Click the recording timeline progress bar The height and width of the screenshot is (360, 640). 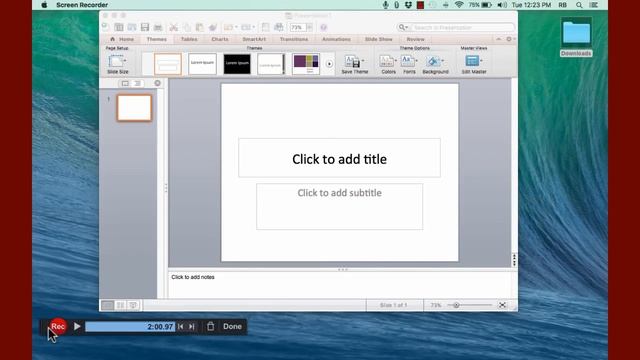pos(130,327)
